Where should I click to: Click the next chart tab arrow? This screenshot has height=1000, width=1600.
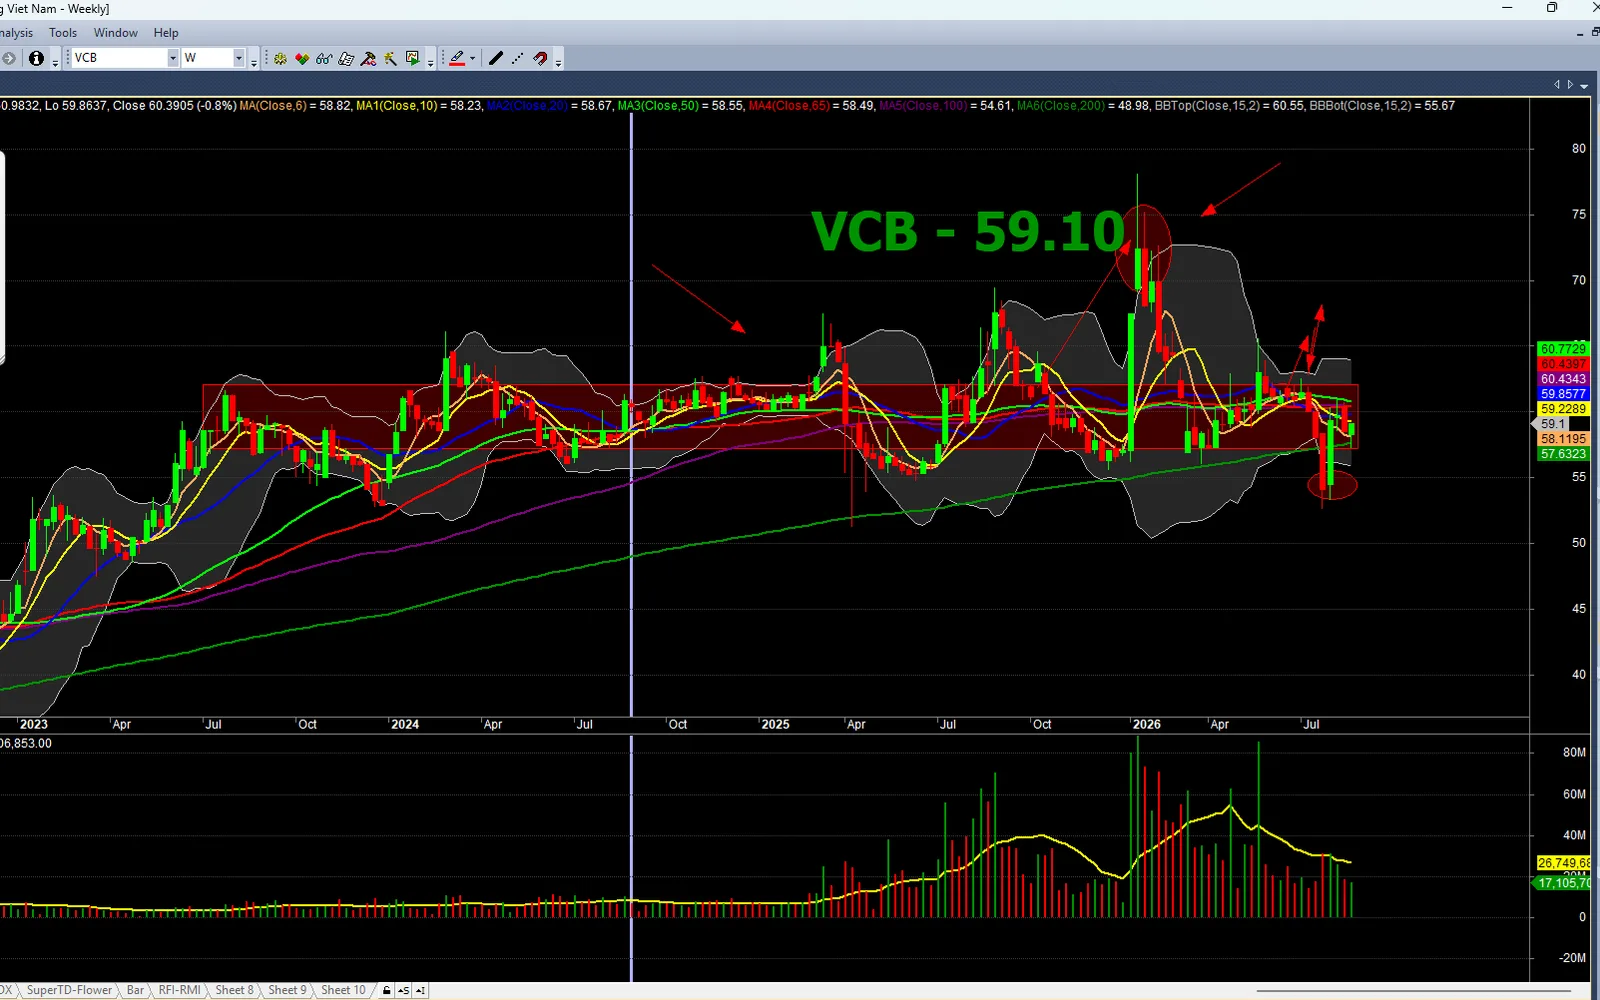tap(1570, 85)
